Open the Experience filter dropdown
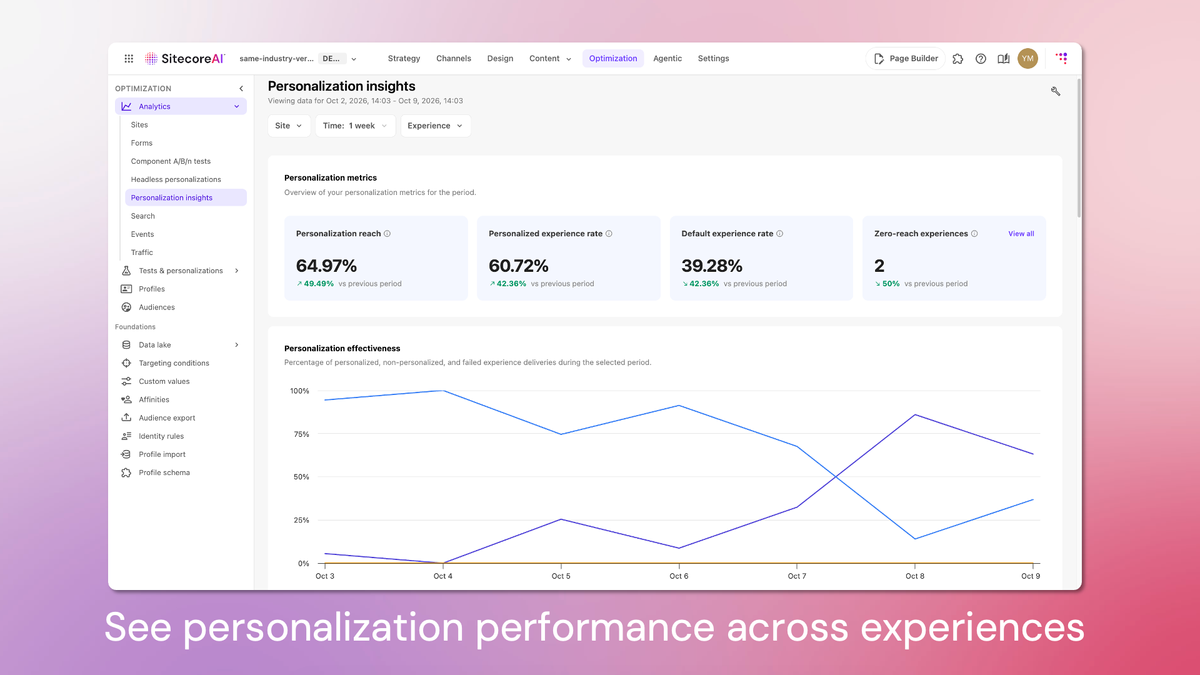Image resolution: width=1200 pixels, height=675 pixels. [x=435, y=126]
